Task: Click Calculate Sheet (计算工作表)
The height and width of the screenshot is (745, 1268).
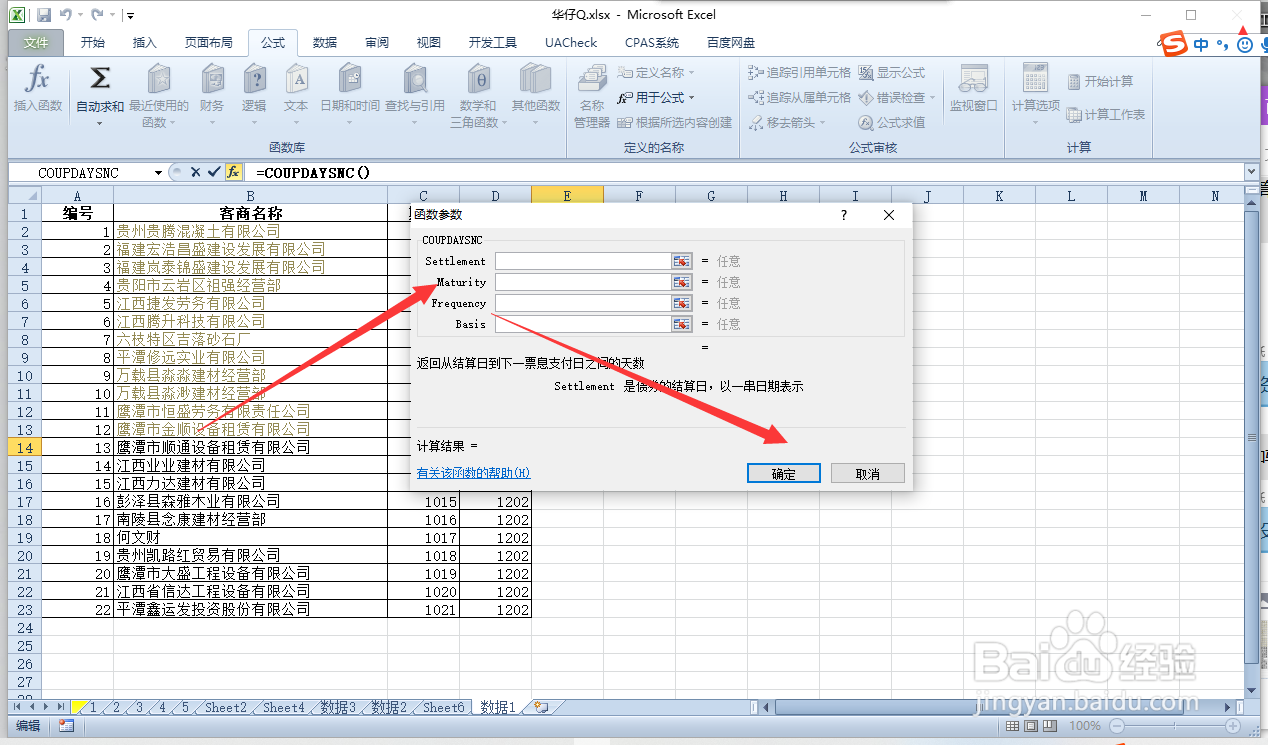Action: click(x=1106, y=115)
